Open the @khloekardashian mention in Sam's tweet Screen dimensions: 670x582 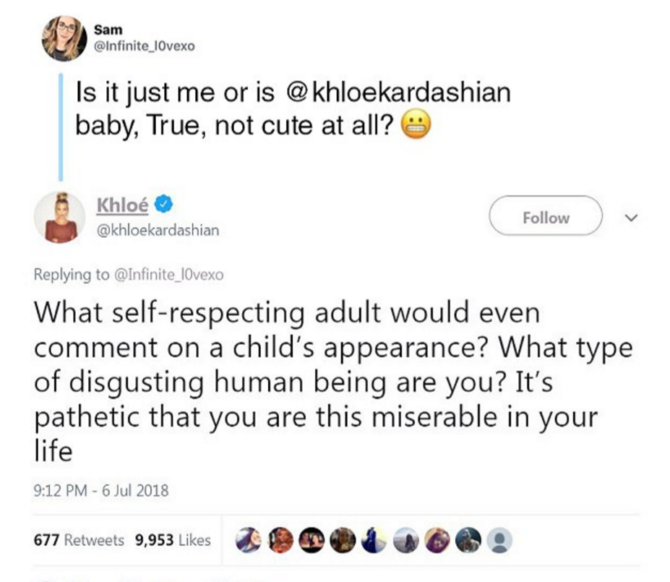point(399,93)
